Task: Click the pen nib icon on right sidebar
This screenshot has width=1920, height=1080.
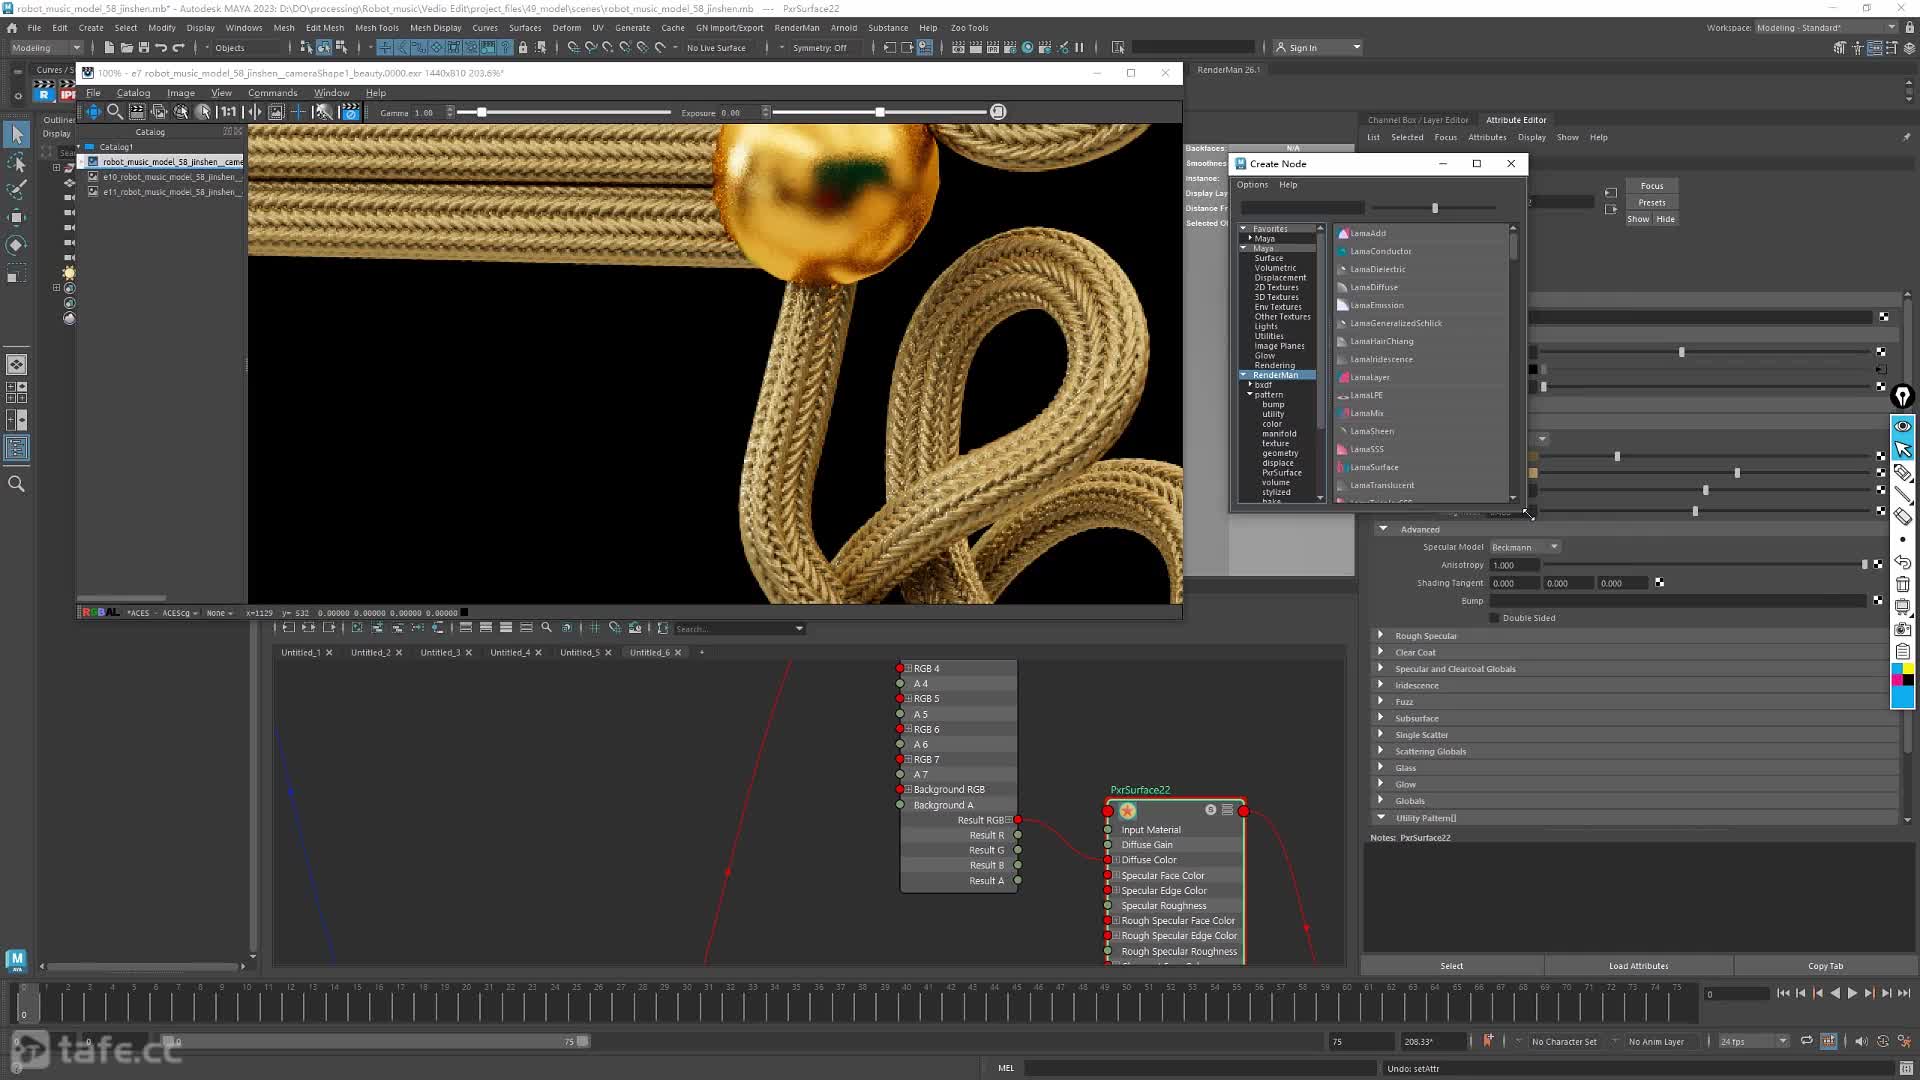Action: tap(1902, 397)
